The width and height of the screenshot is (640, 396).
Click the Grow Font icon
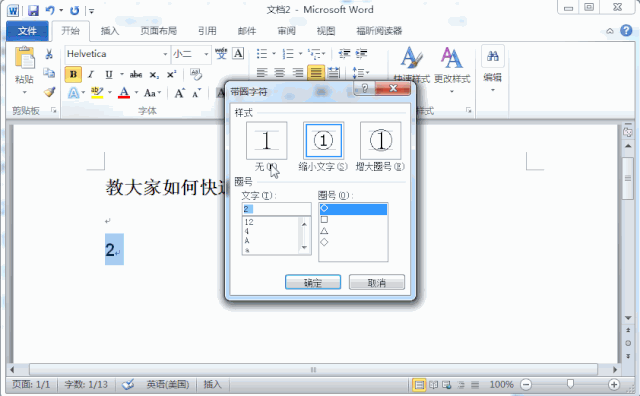pyautogui.click(x=180, y=93)
